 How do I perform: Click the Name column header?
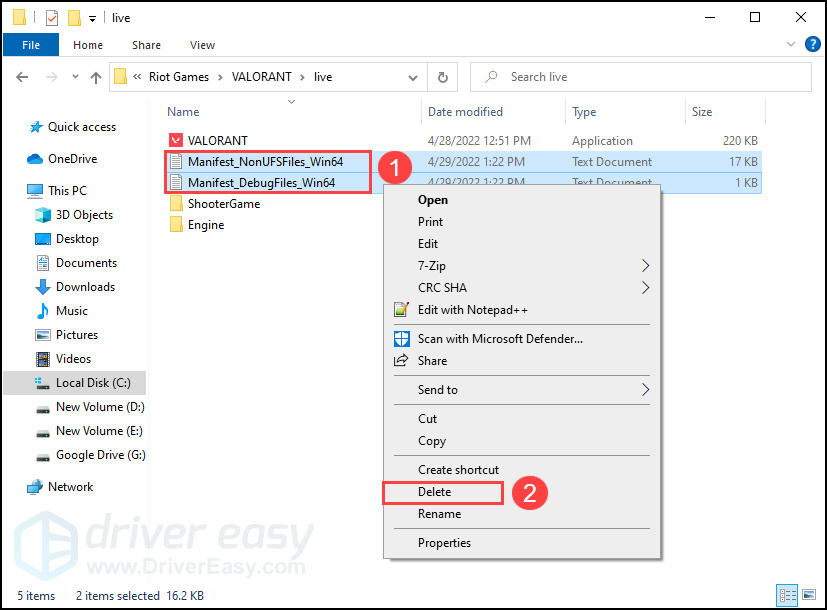coord(184,112)
